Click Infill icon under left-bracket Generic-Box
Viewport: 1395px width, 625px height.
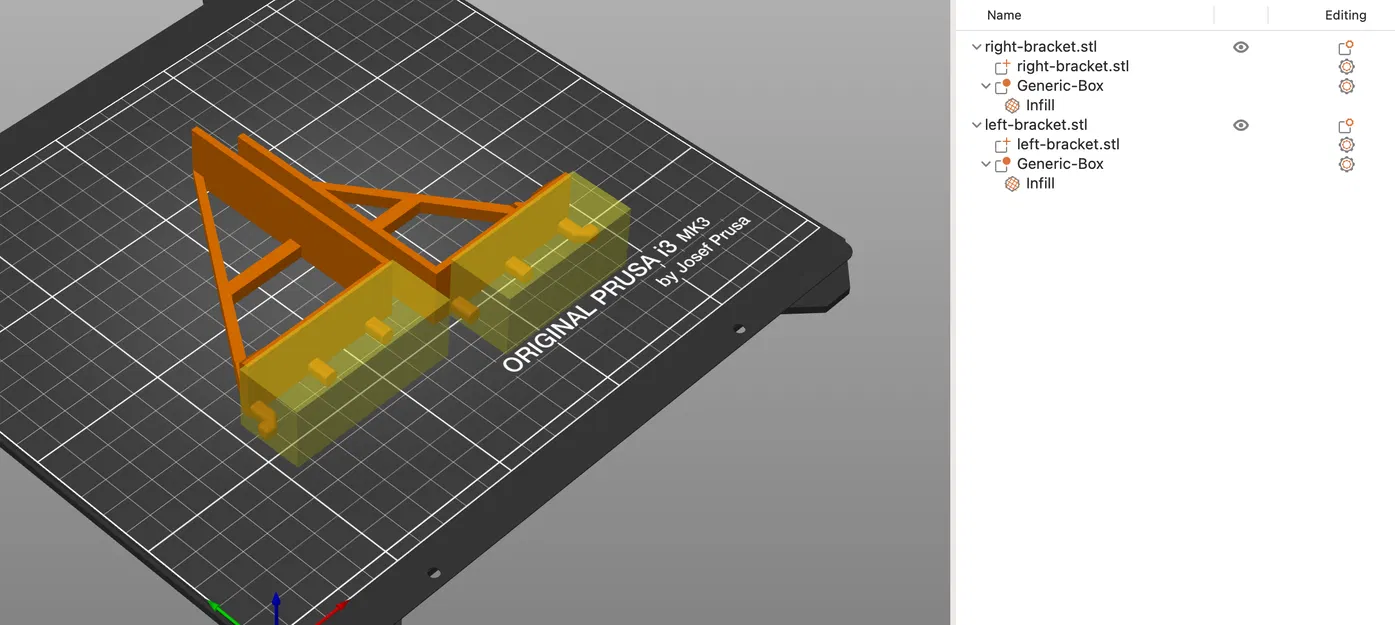click(1012, 184)
